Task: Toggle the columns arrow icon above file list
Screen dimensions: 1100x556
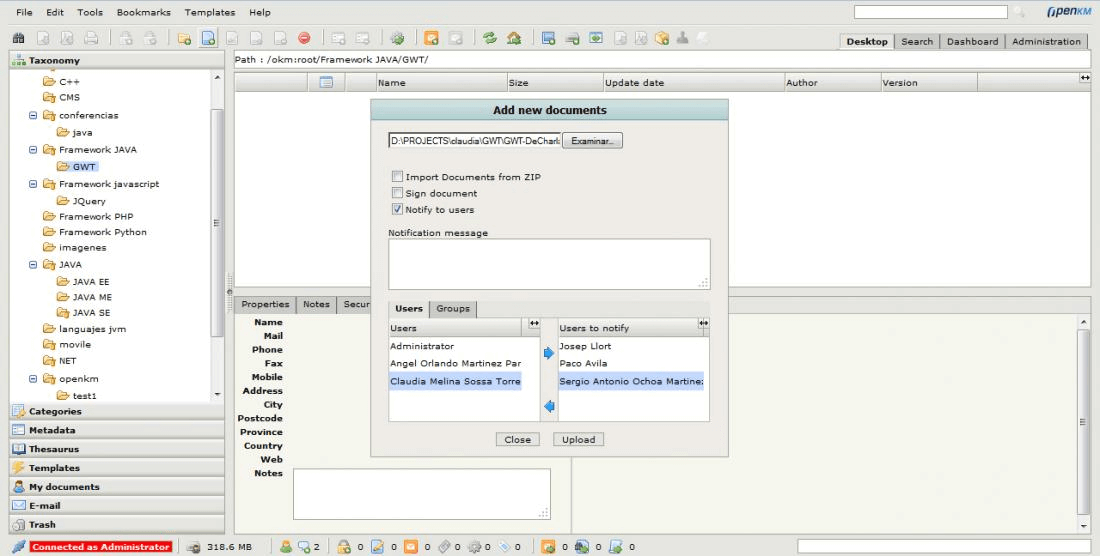Action: point(1085,78)
